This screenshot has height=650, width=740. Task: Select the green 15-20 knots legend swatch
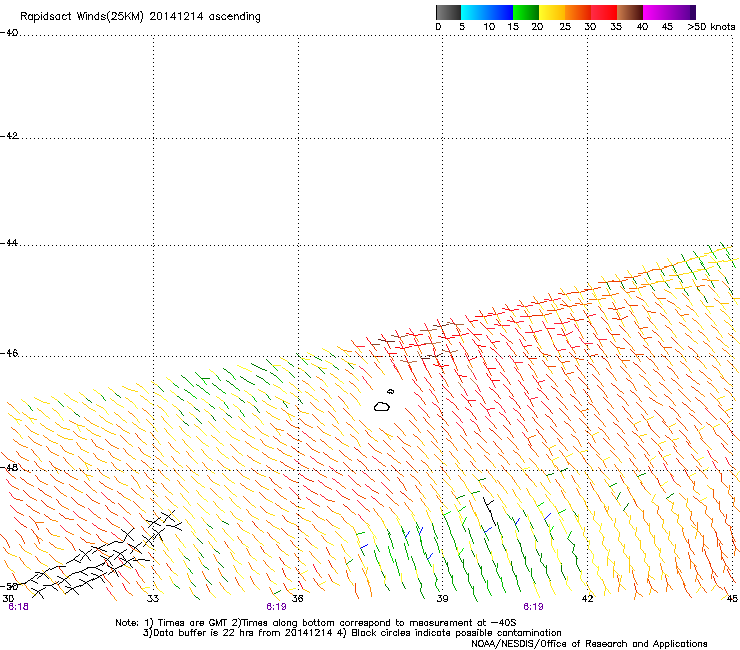point(526,12)
